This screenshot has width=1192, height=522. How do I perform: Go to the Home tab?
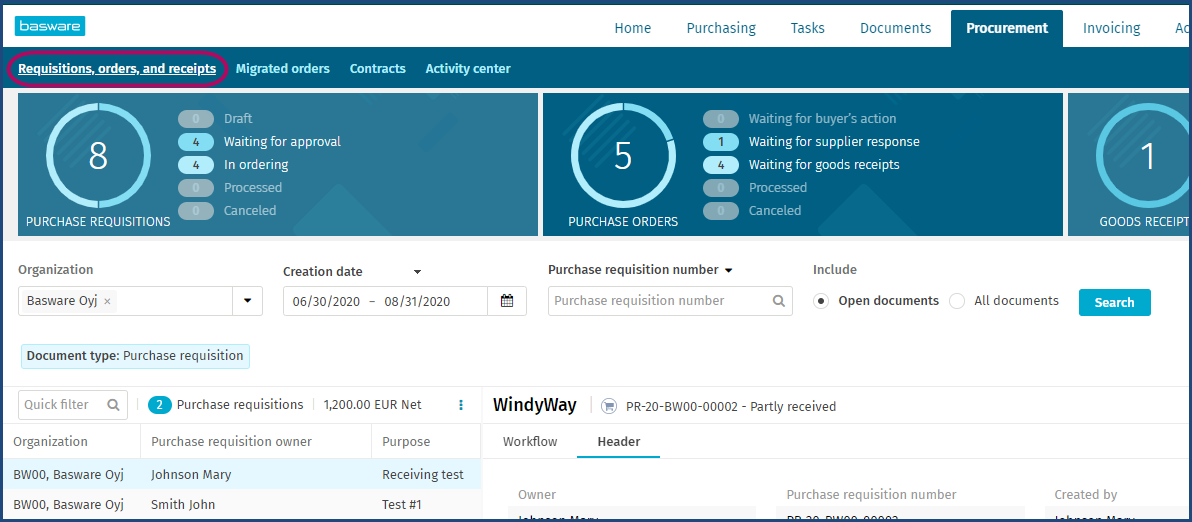(x=632, y=28)
